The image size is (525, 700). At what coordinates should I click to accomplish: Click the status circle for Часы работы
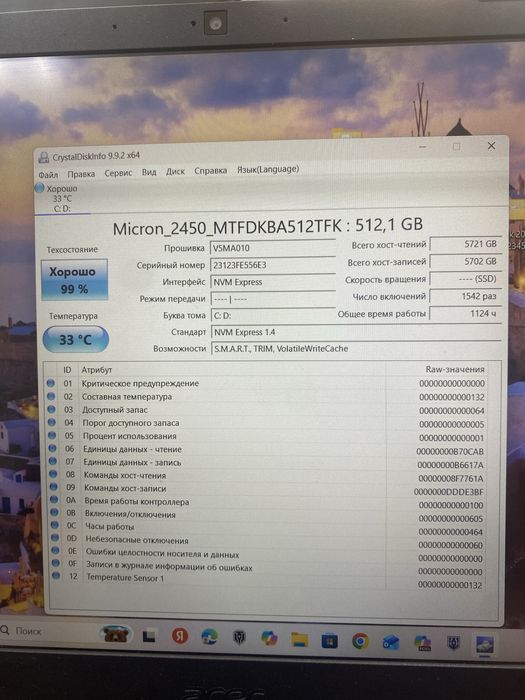54,525
